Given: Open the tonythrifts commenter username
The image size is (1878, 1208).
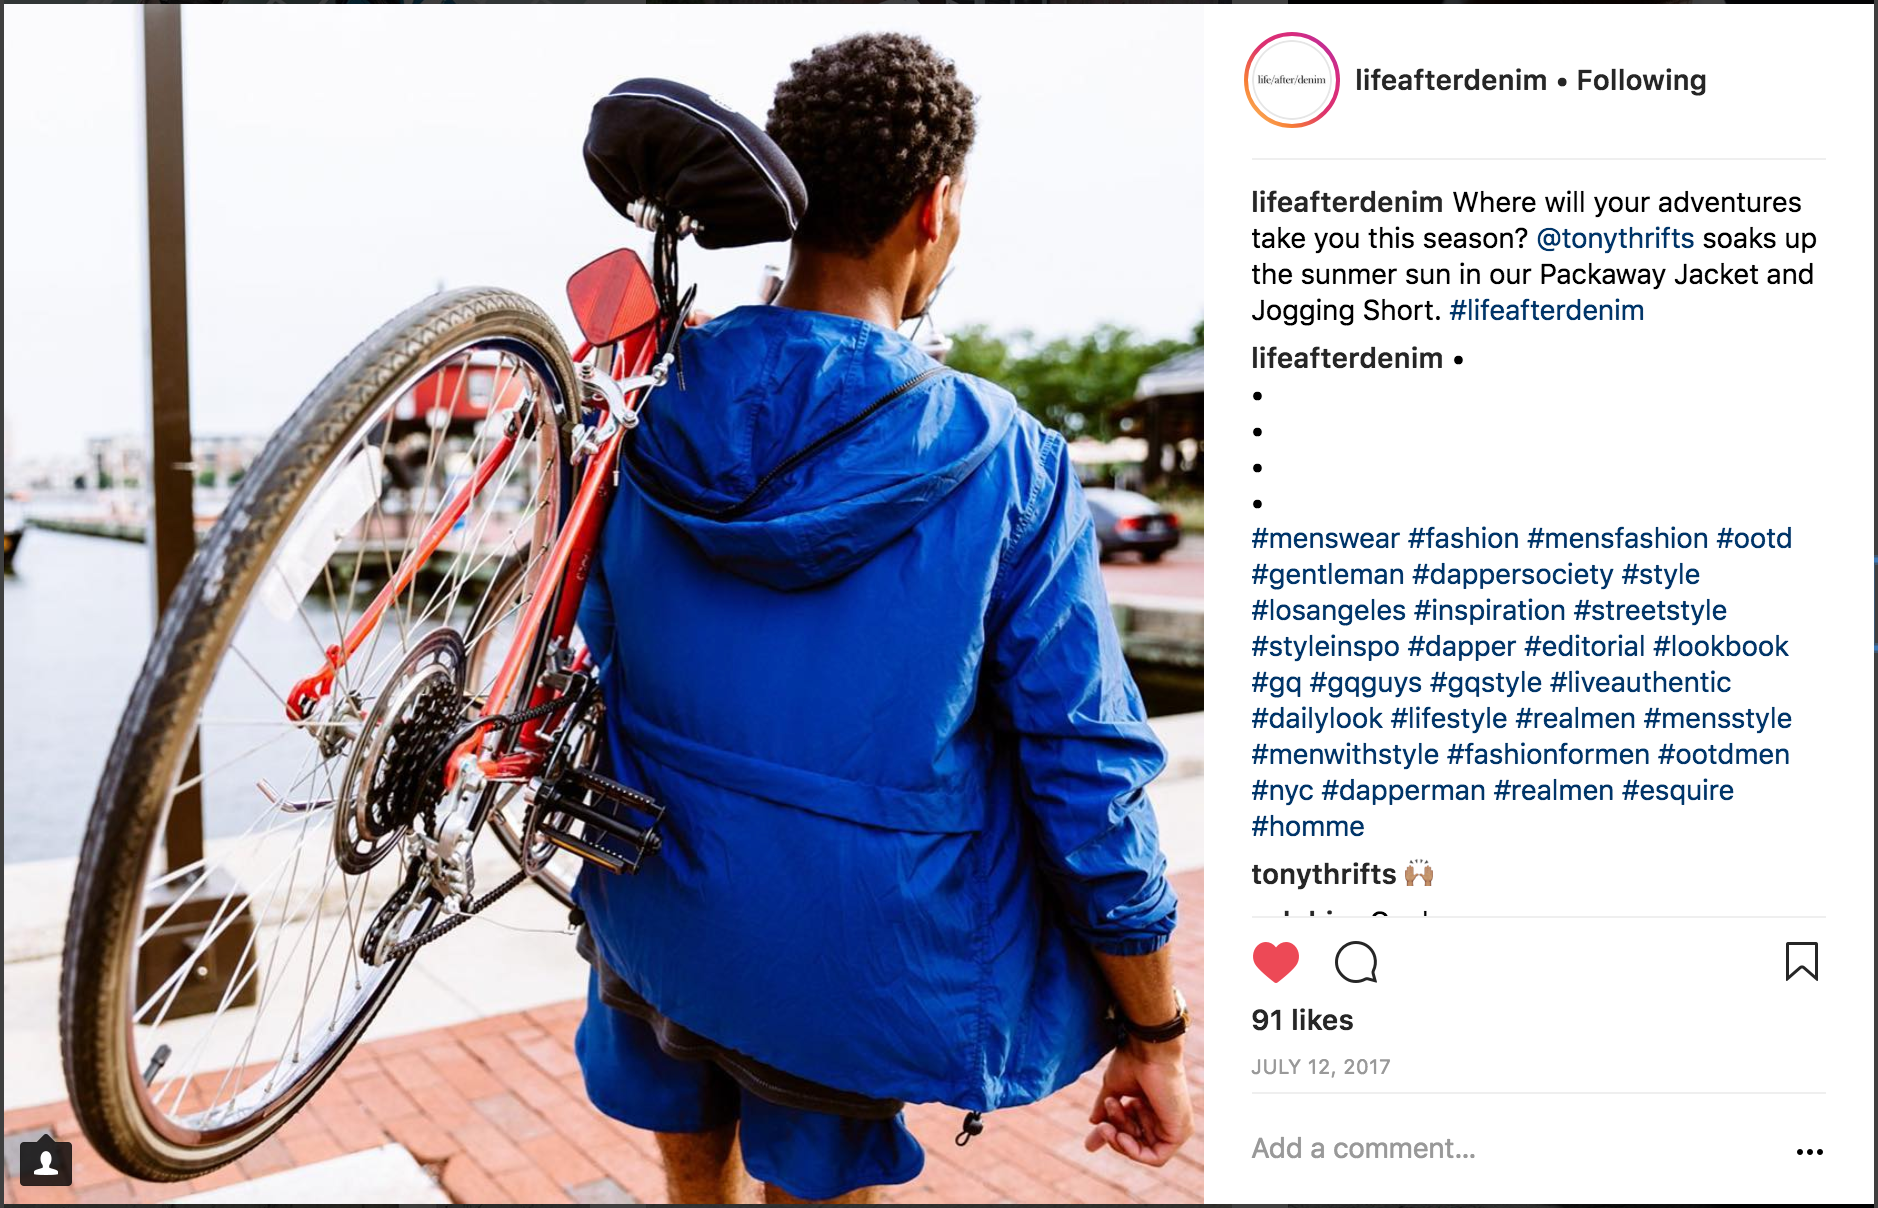Looking at the screenshot, I should (x=1323, y=874).
